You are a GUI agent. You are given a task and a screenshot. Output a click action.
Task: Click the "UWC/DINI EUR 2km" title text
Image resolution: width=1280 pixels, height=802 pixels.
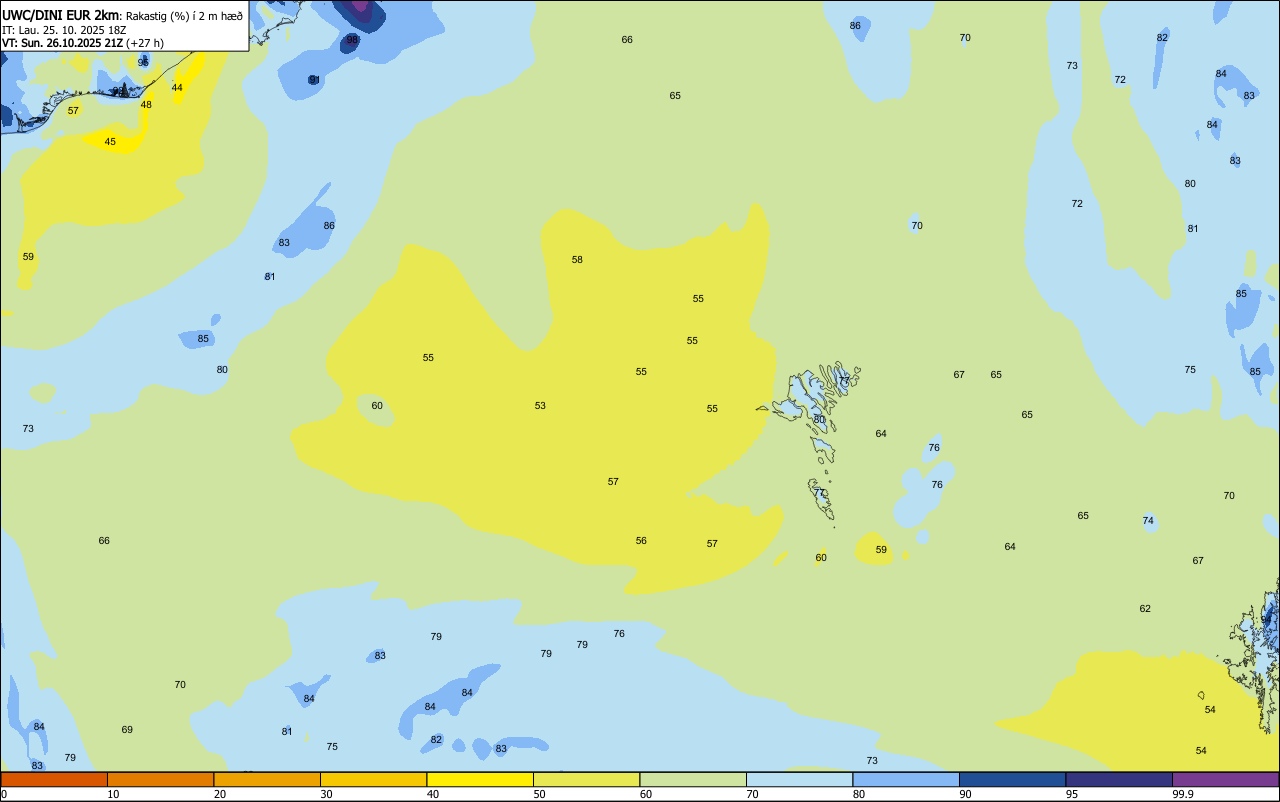pos(60,15)
